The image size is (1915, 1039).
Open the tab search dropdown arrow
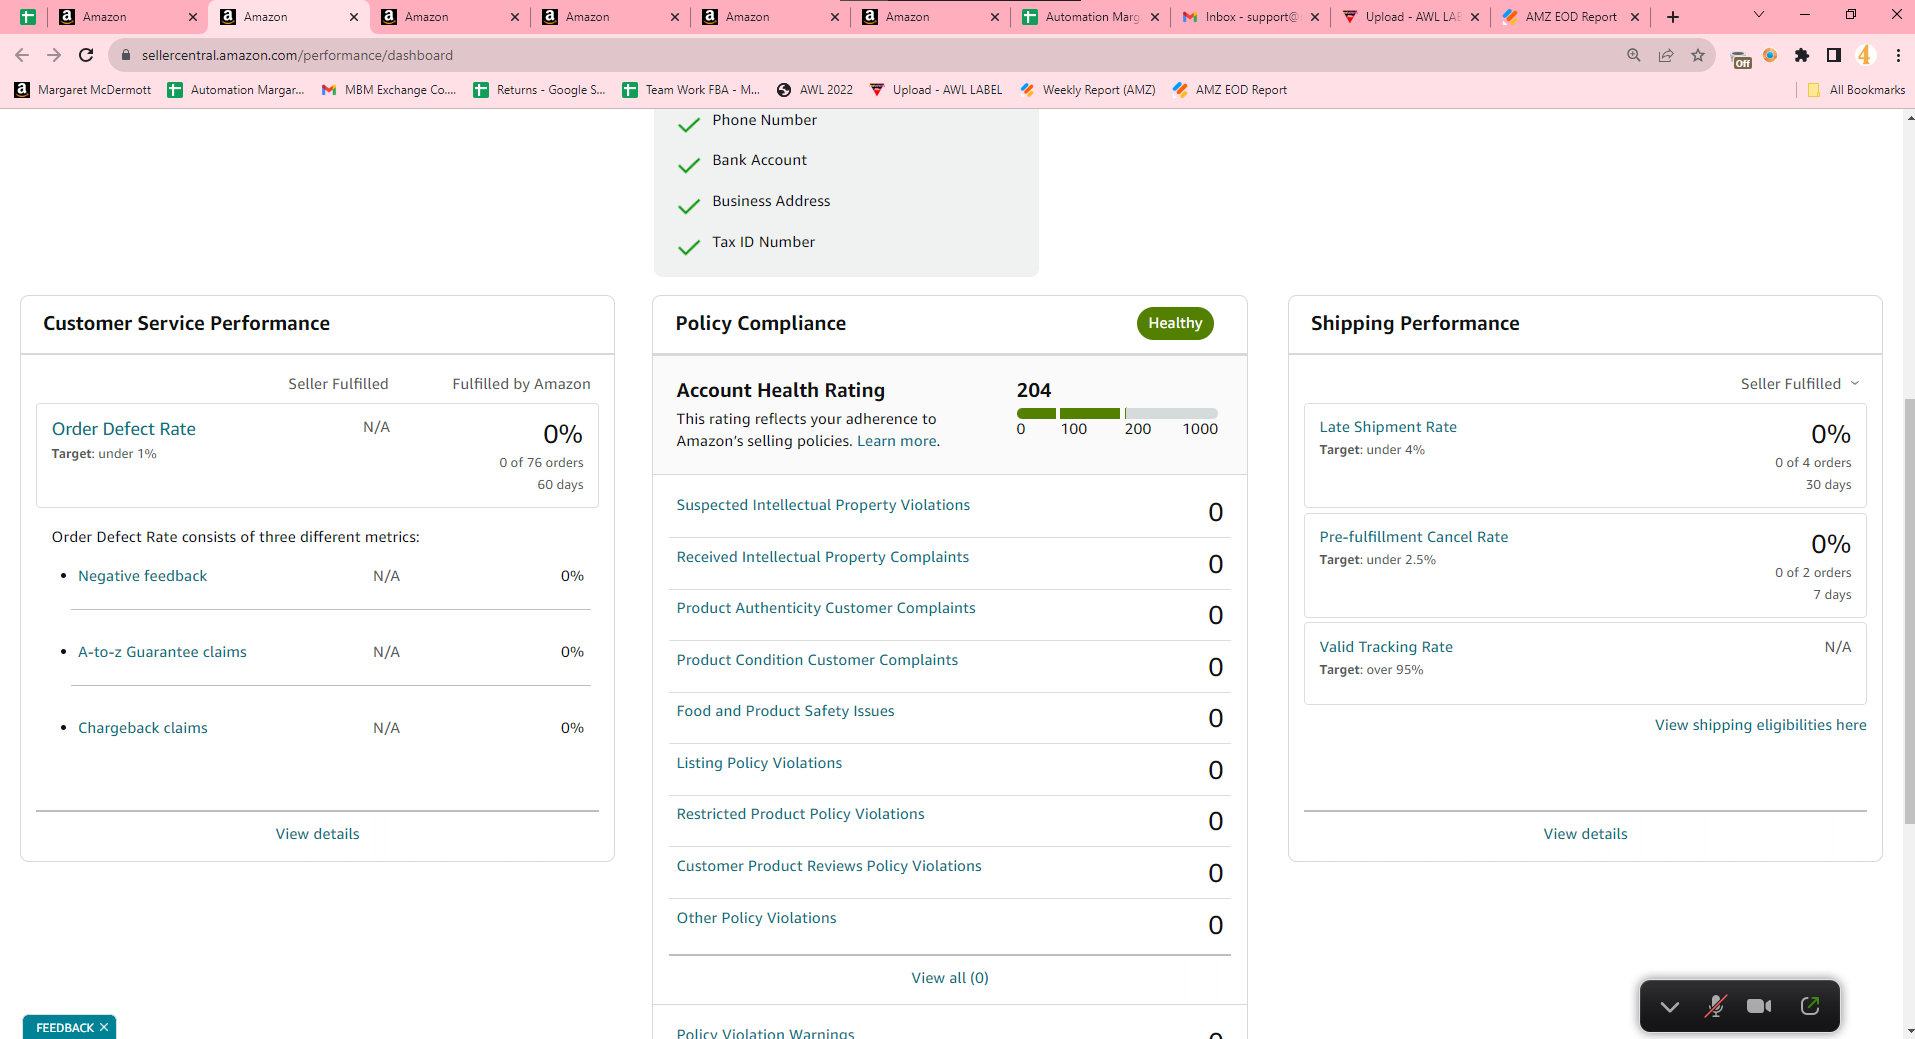[1759, 15]
